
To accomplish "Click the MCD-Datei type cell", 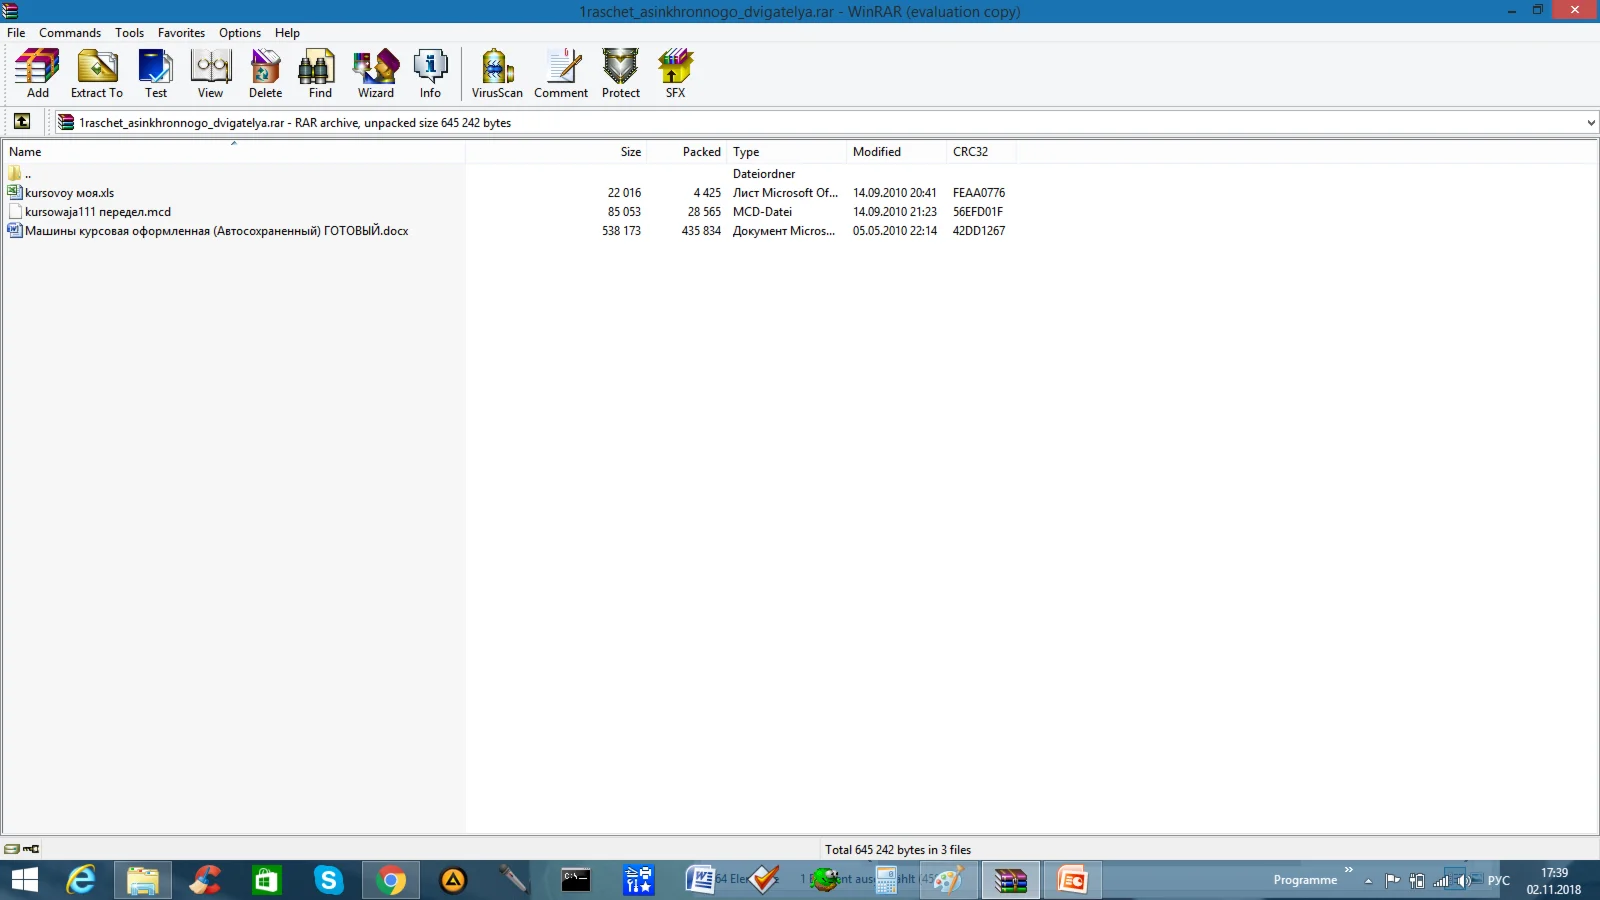I will pos(762,212).
